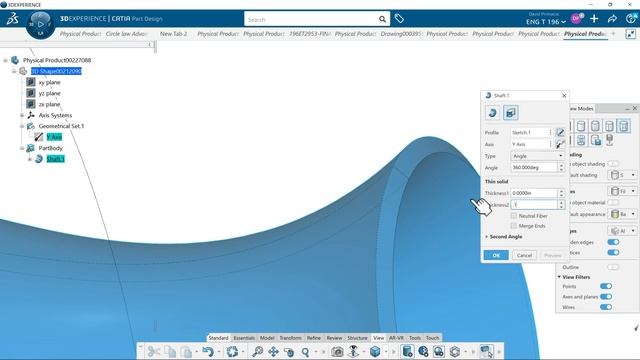Image resolution: width=640 pixels, height=360 pixels.
Task: Switch to the Model toolbar tab
Action: [267, 338]
